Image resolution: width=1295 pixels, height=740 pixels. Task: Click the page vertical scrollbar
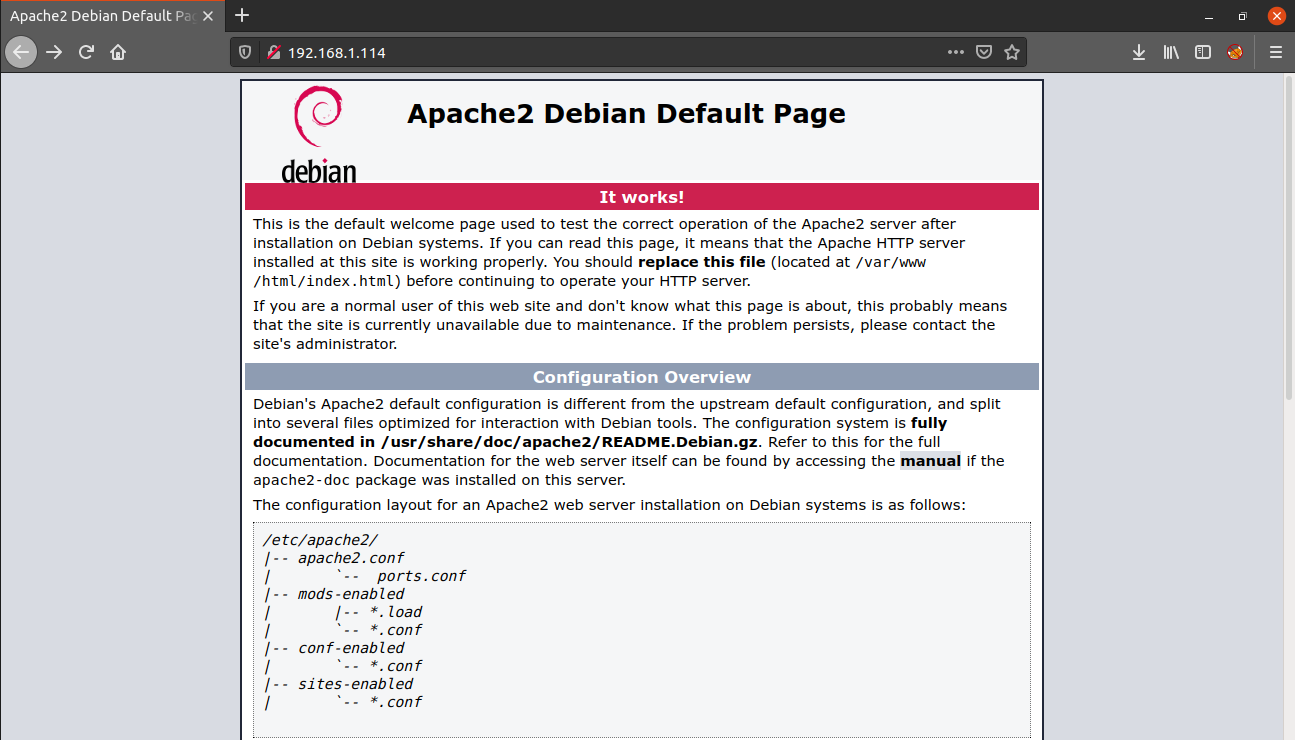(x=1287, y=238)
